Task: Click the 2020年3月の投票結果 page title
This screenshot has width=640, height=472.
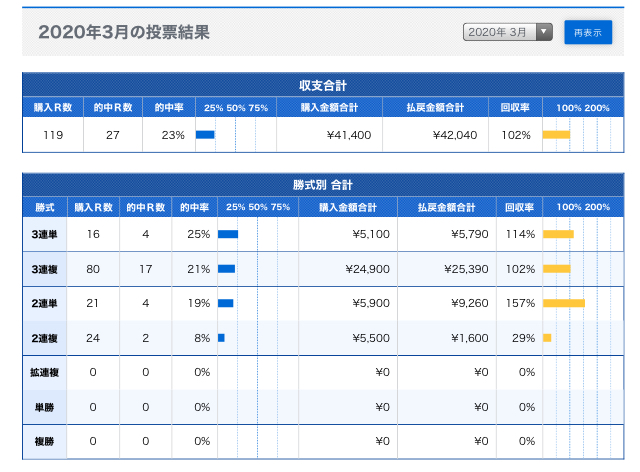Action: point(124,32)
